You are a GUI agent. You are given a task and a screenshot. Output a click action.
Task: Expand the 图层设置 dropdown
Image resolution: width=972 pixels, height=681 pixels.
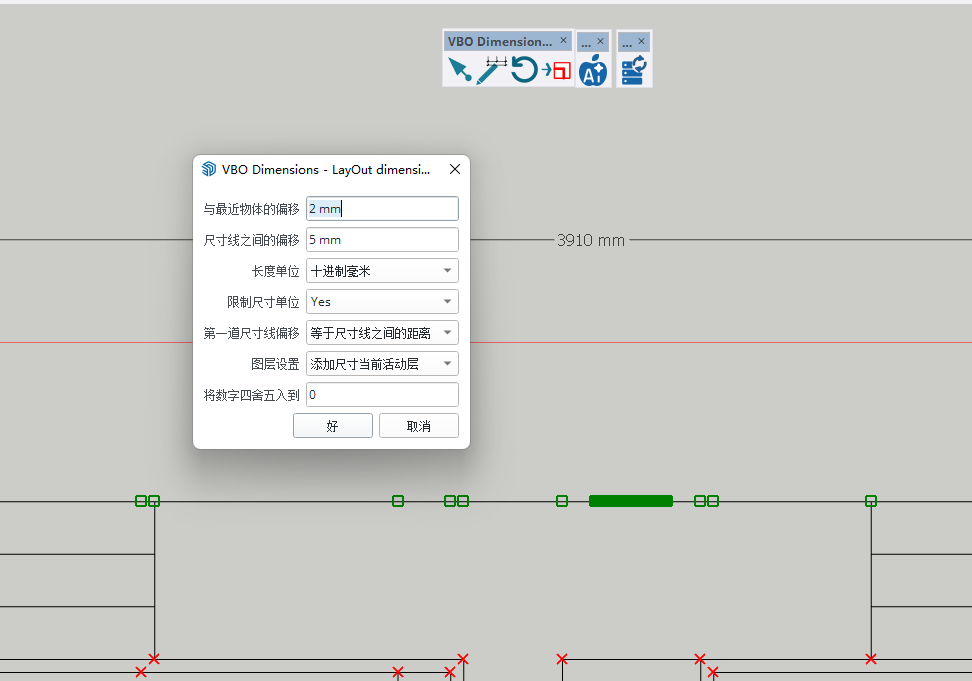tap(382, 364)
